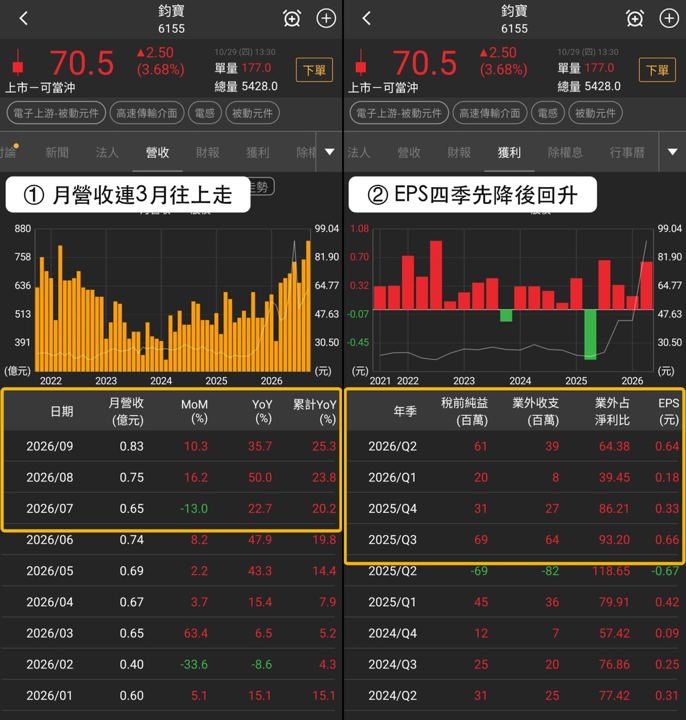Switch to 行事曆 tab in right panel
This screenshot has height=720, width=686.
click(x=627, y=152)
